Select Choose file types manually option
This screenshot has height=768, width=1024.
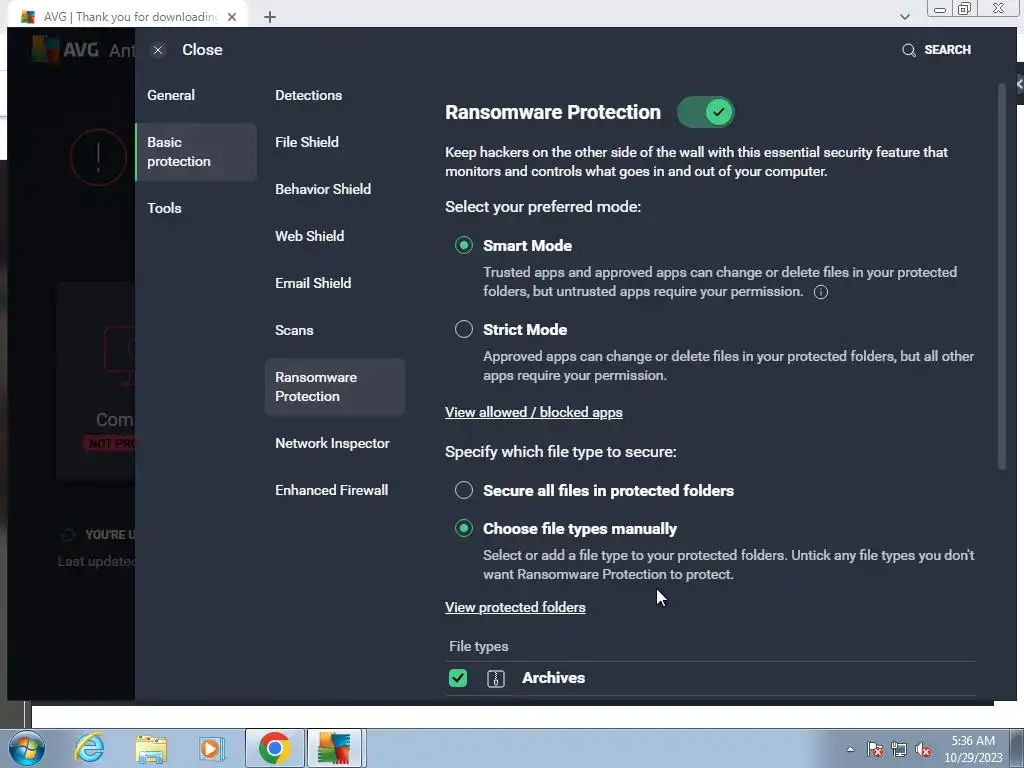pyautogui.click(x=464, y=528)
